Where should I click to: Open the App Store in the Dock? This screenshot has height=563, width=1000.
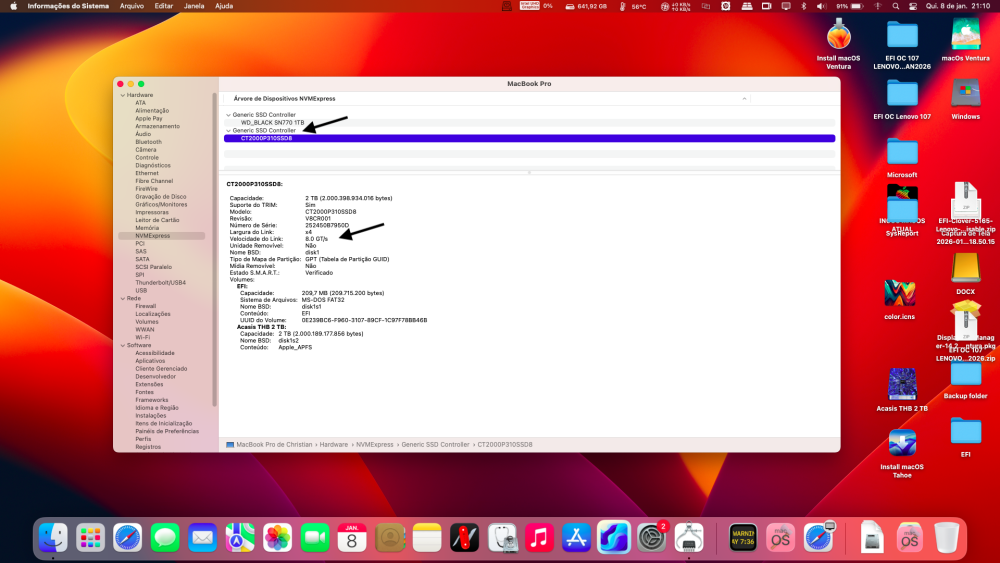(x=577, y=538)
